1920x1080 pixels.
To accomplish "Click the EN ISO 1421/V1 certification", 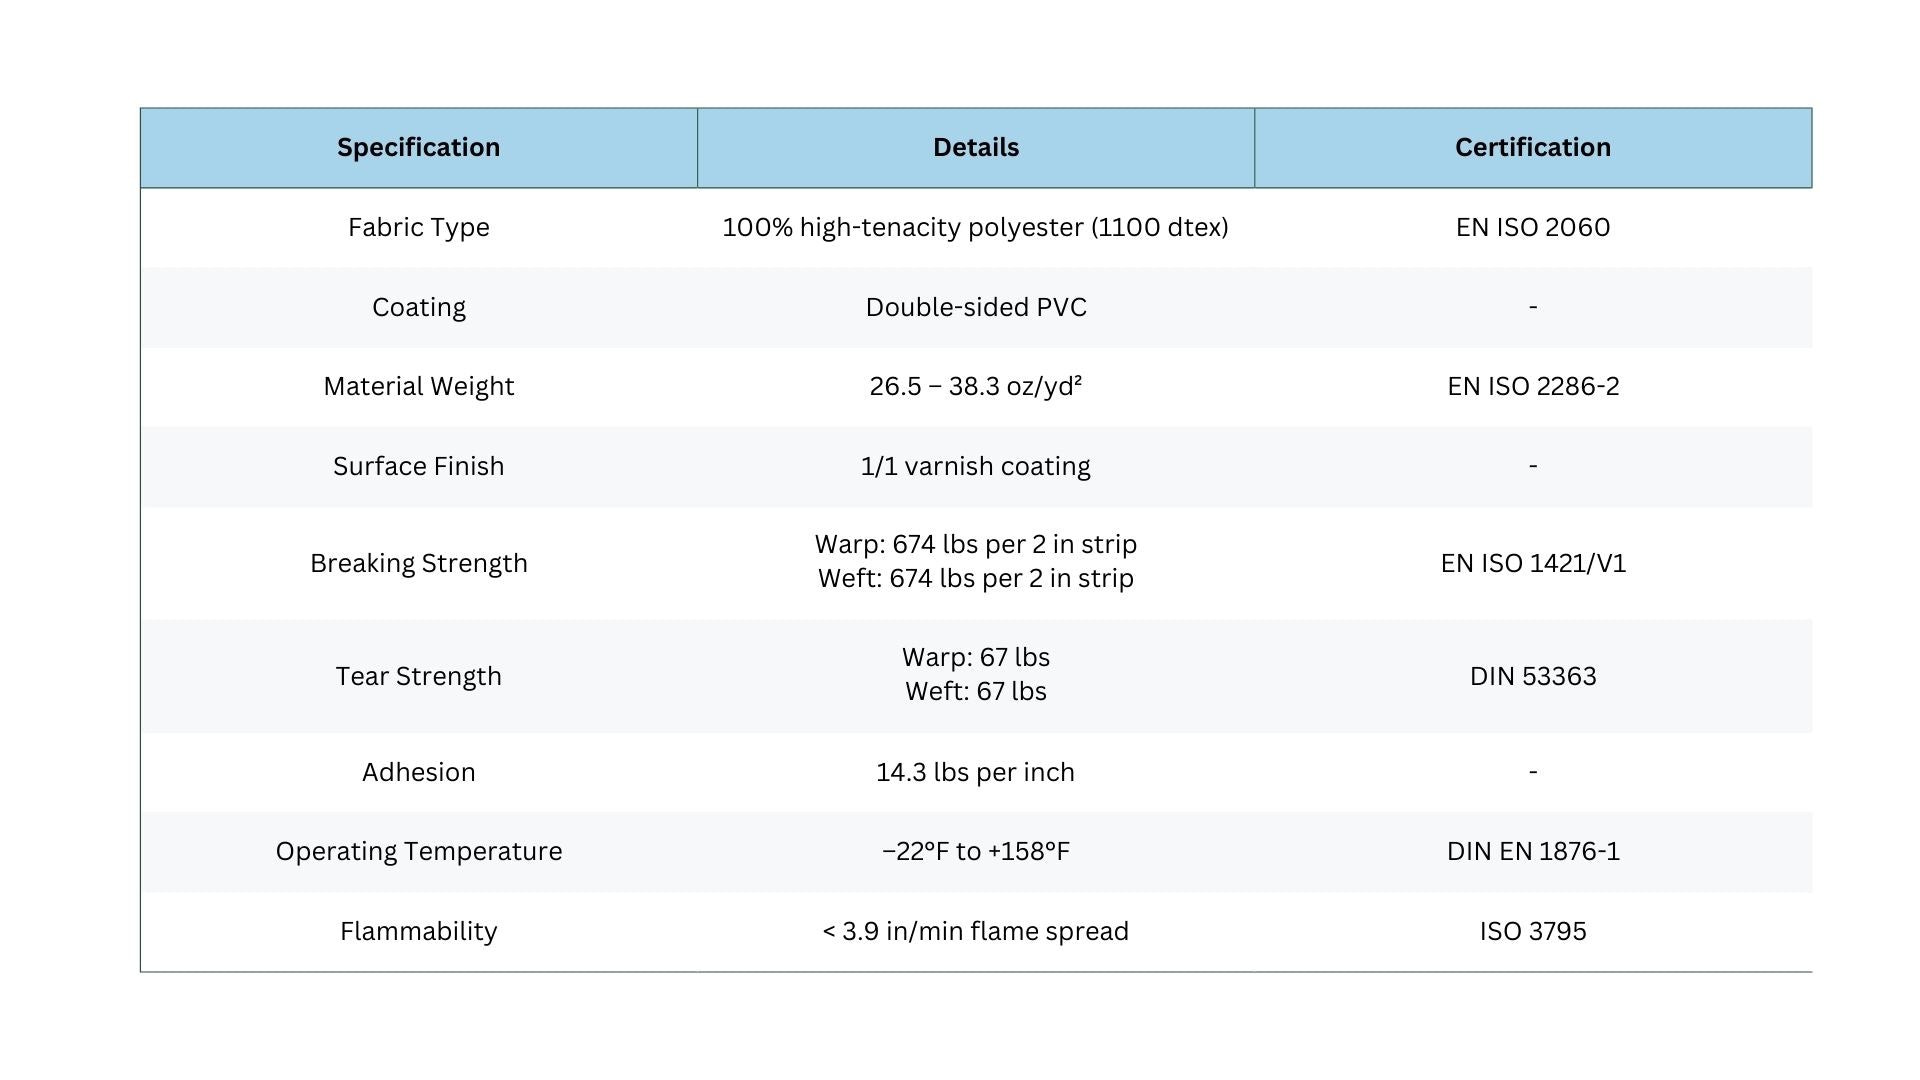I will point(1532,564).
